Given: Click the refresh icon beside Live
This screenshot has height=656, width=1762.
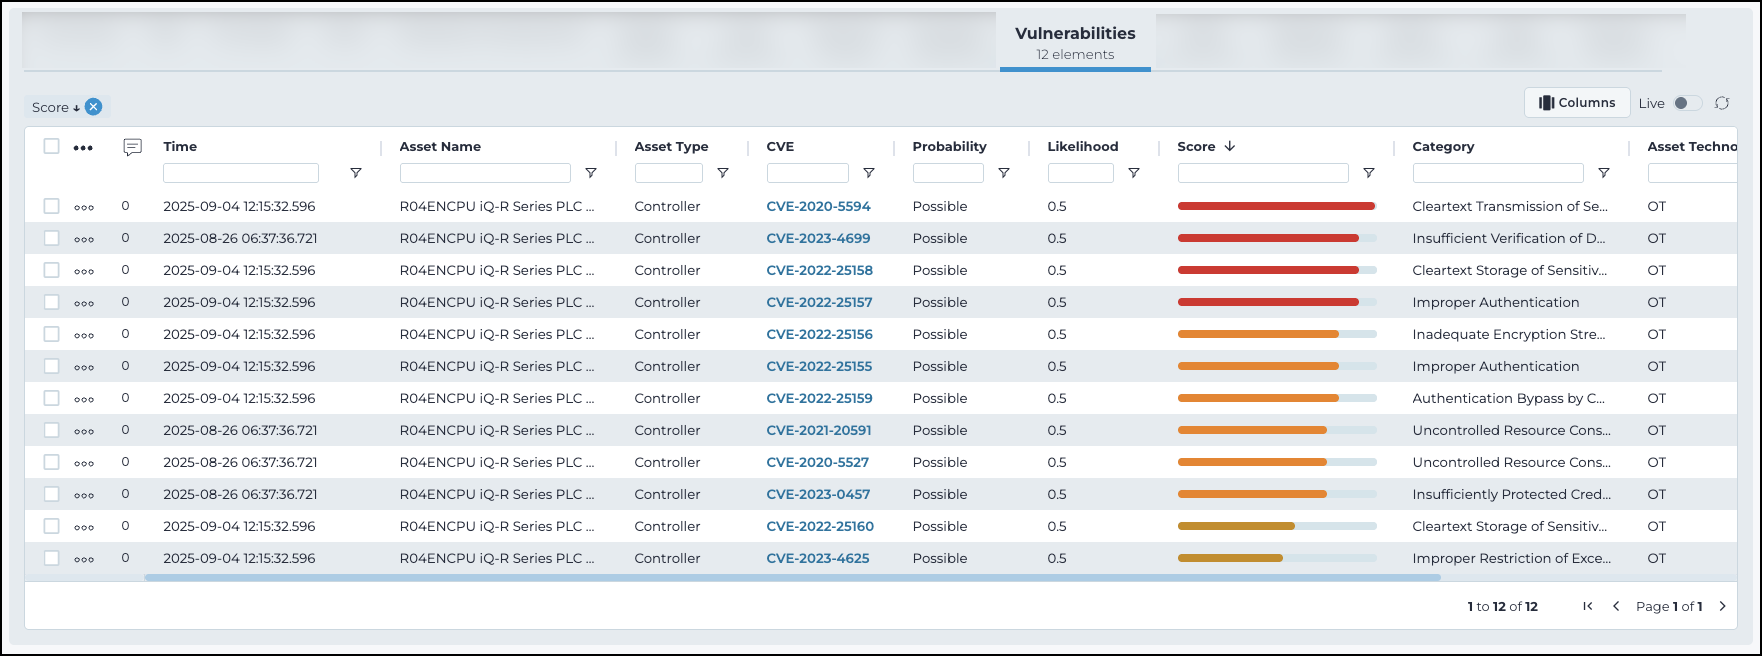Looking at the screenshot, I should (1722, 103).
